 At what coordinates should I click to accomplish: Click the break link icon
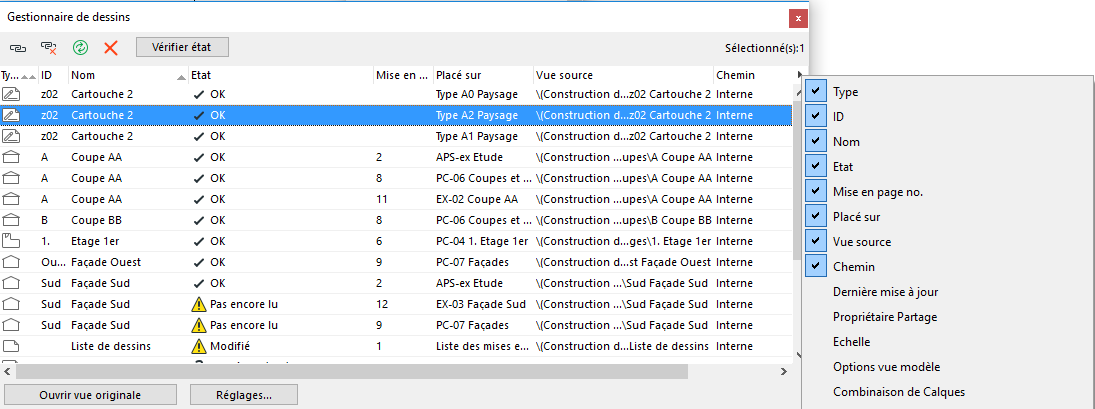pyautogui.click(x=48, y=47)
